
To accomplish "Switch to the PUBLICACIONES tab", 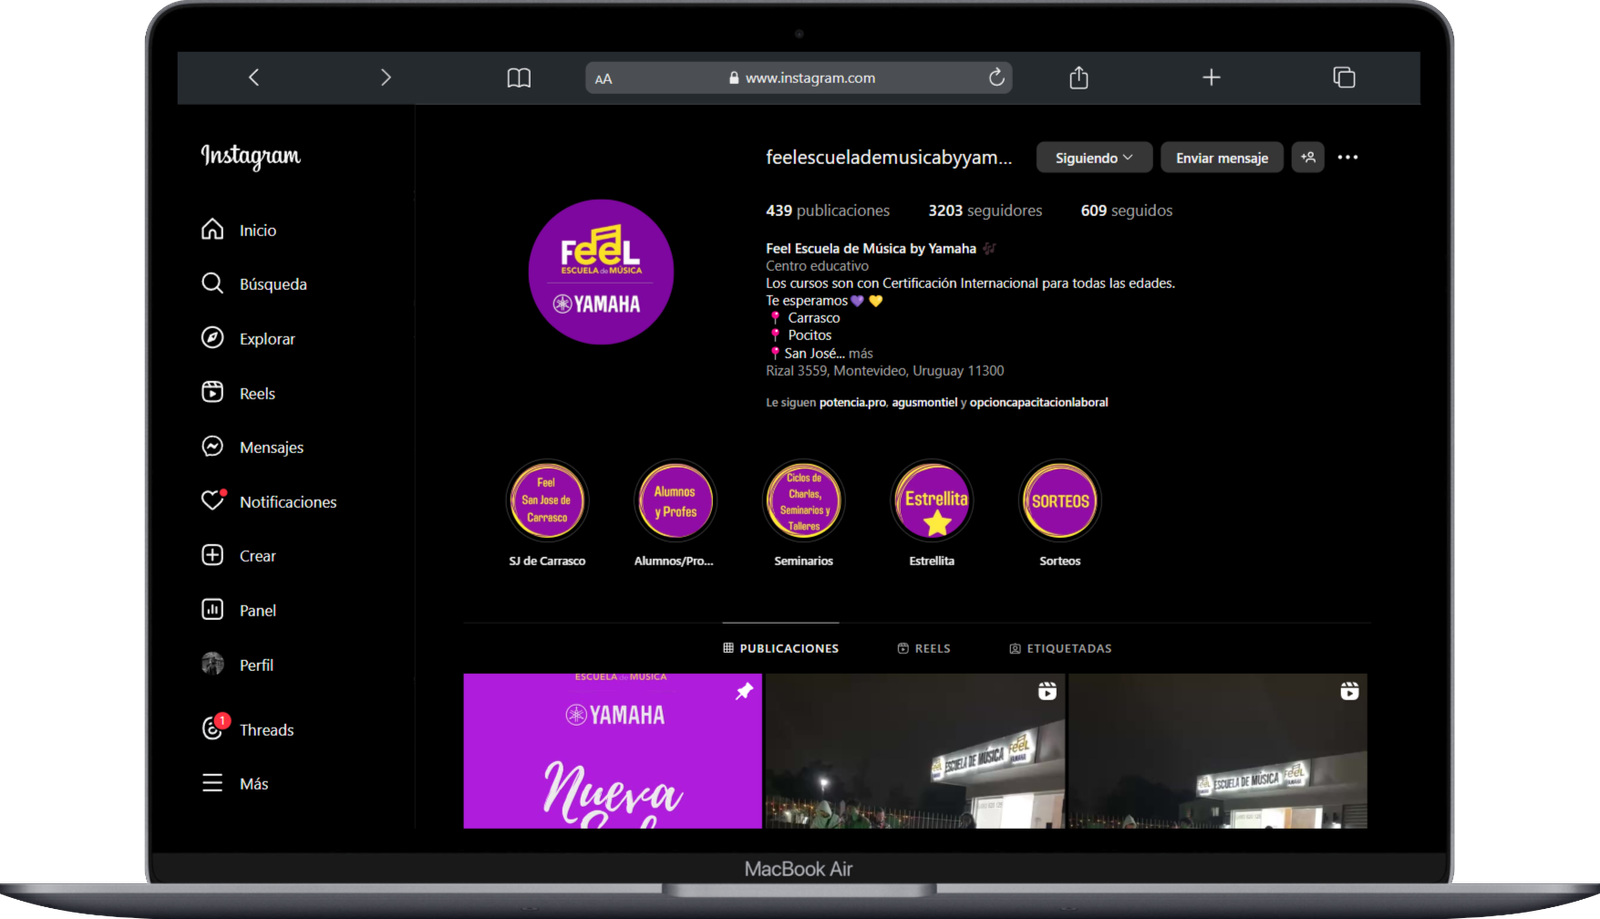I will pyautogui.click(x=781, y=648).
